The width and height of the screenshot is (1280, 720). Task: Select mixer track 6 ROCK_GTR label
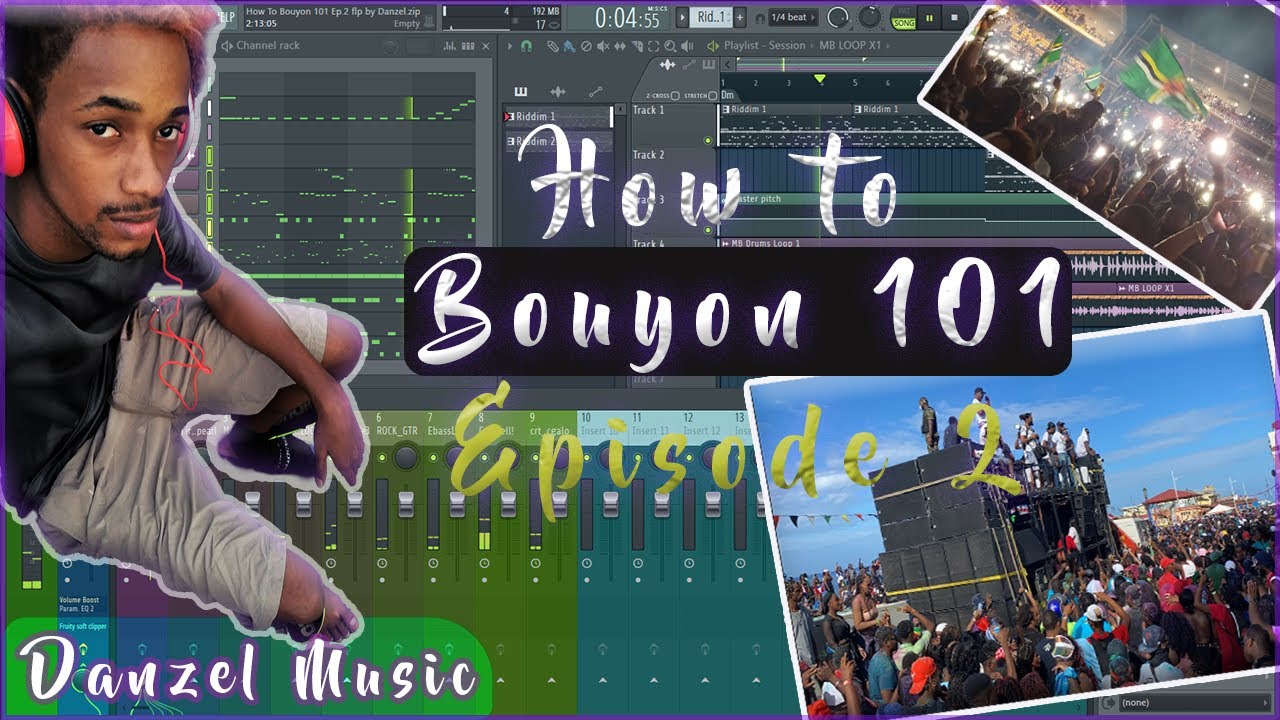397,430
